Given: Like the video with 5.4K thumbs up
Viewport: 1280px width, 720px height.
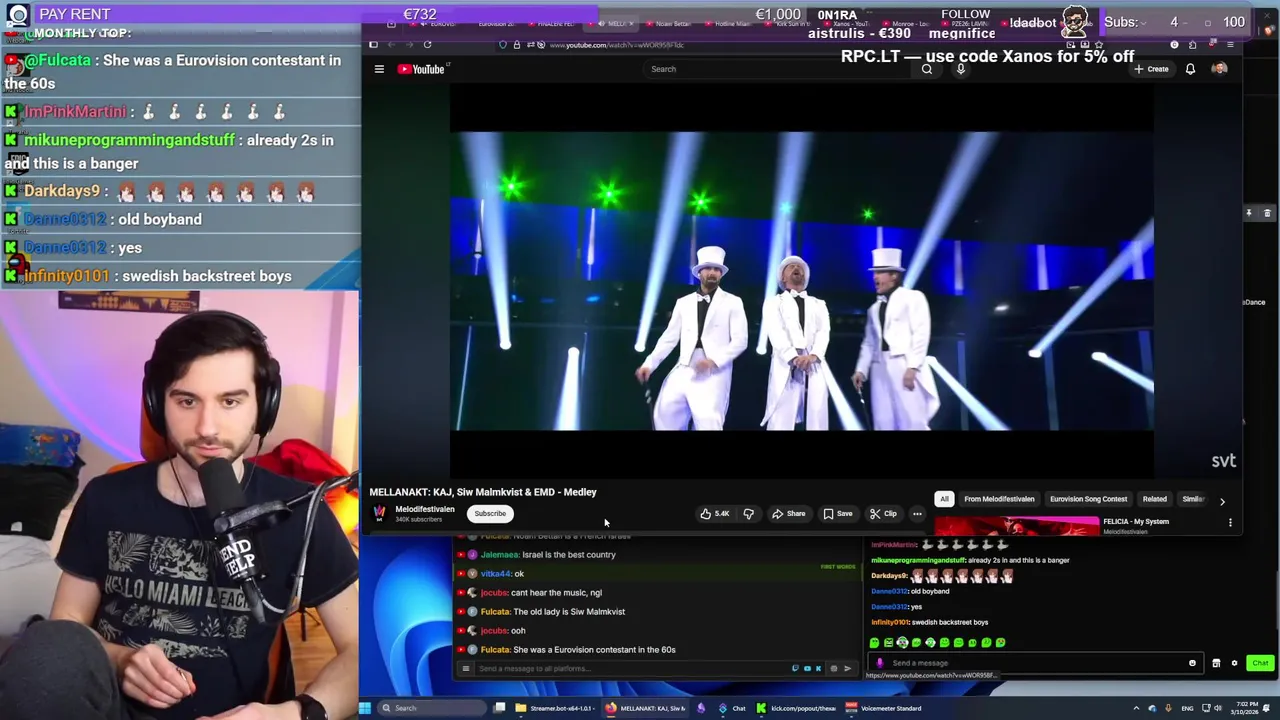Looking at the screenshot, I should [715, 514].
